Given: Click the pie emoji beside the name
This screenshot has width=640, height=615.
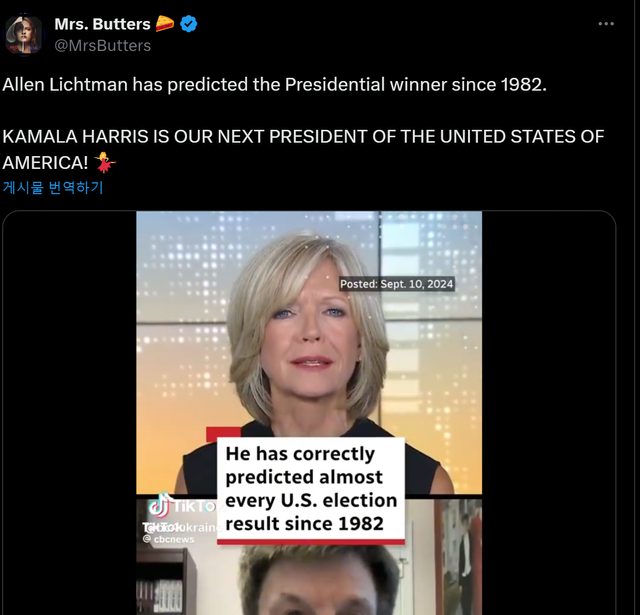Looking at the screenshot, I should pyautogui.click(x=165, y=24).
